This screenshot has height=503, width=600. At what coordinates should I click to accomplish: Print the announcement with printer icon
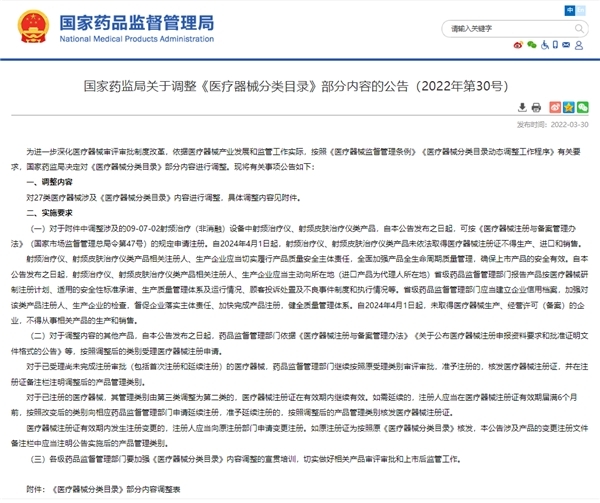click(x=536, y=107)
